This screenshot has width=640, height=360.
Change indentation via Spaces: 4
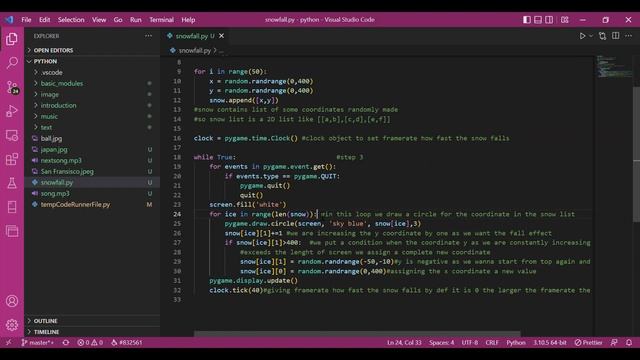tap(441, 342)
